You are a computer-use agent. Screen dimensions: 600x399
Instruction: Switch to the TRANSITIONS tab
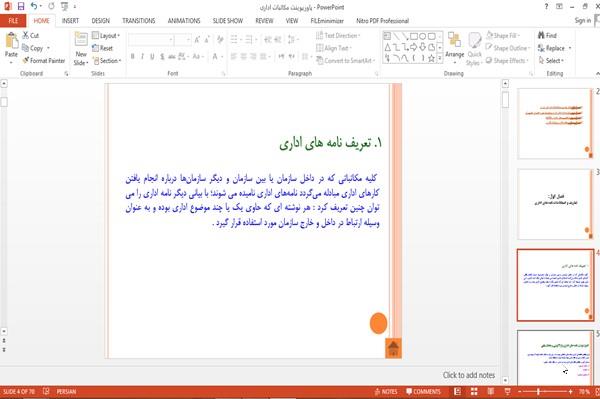pyautogui.click(x=139, y=21)
